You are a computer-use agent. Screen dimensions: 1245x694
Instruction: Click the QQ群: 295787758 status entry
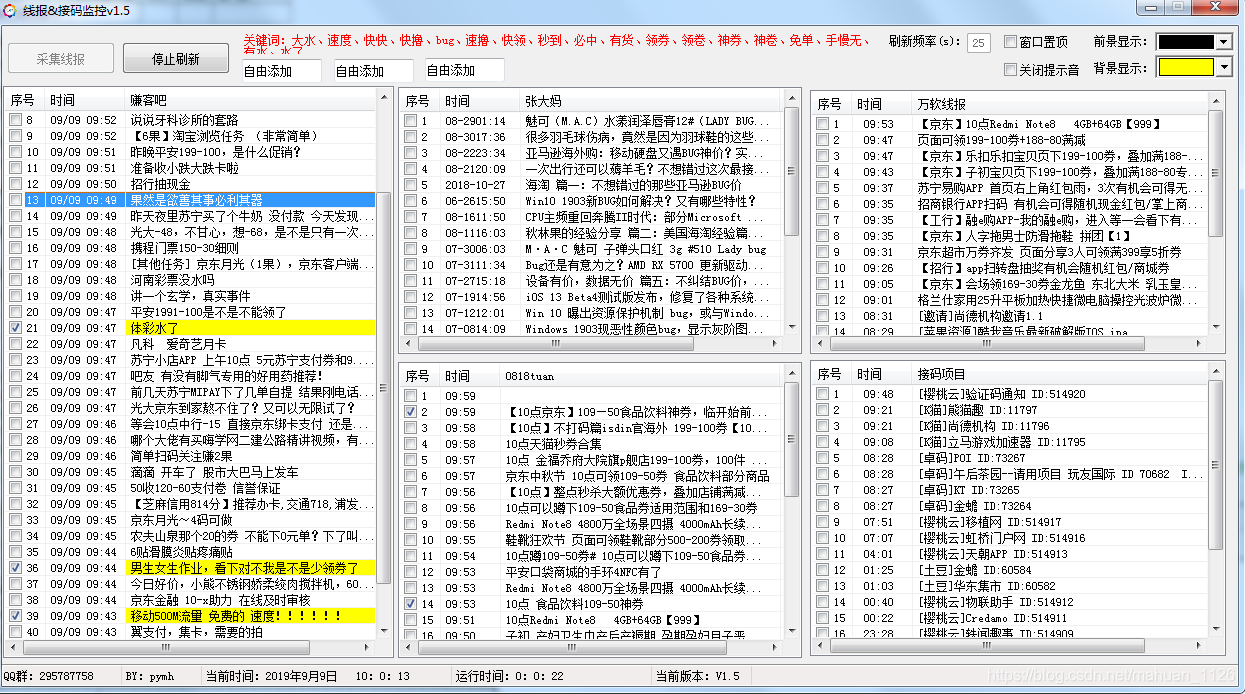click(48, 676)
